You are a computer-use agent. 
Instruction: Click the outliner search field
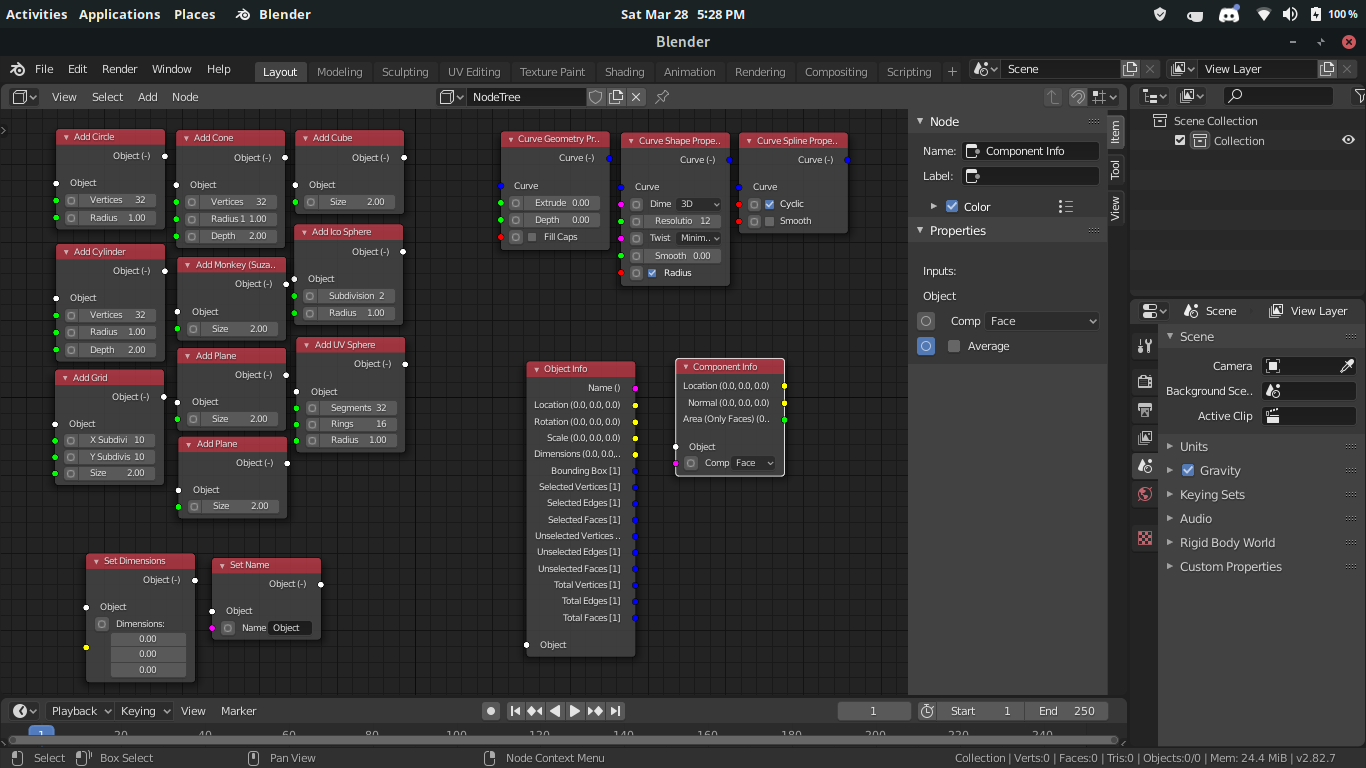[x=1278, y=96]
